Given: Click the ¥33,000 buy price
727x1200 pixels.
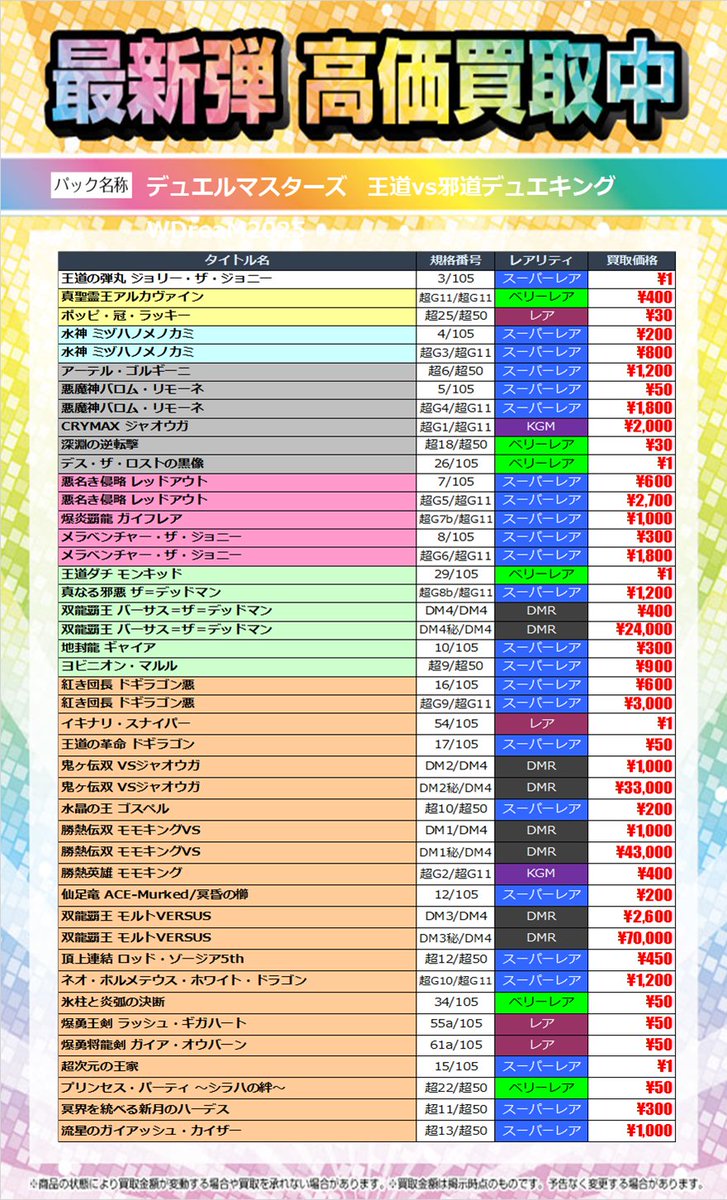Looking at the screenshot, I should click(644, 788).
